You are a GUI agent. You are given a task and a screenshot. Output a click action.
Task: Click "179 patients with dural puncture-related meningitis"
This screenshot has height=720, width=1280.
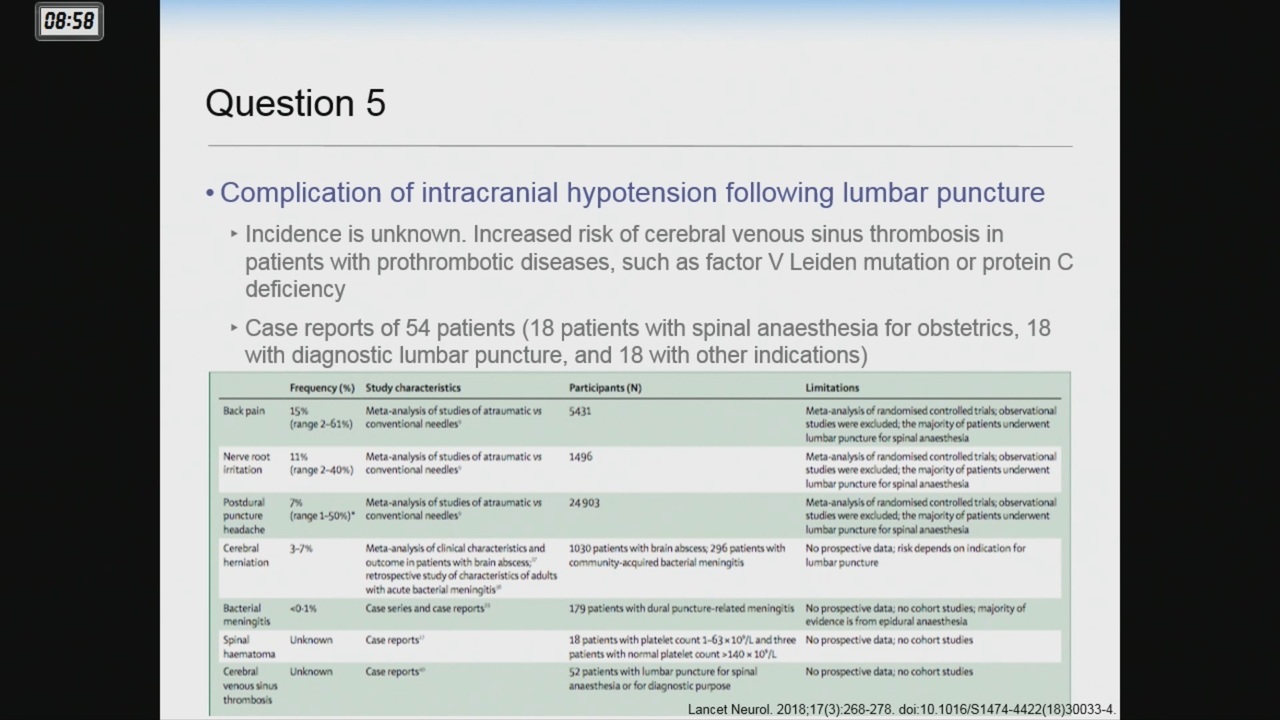coord(681,608)
